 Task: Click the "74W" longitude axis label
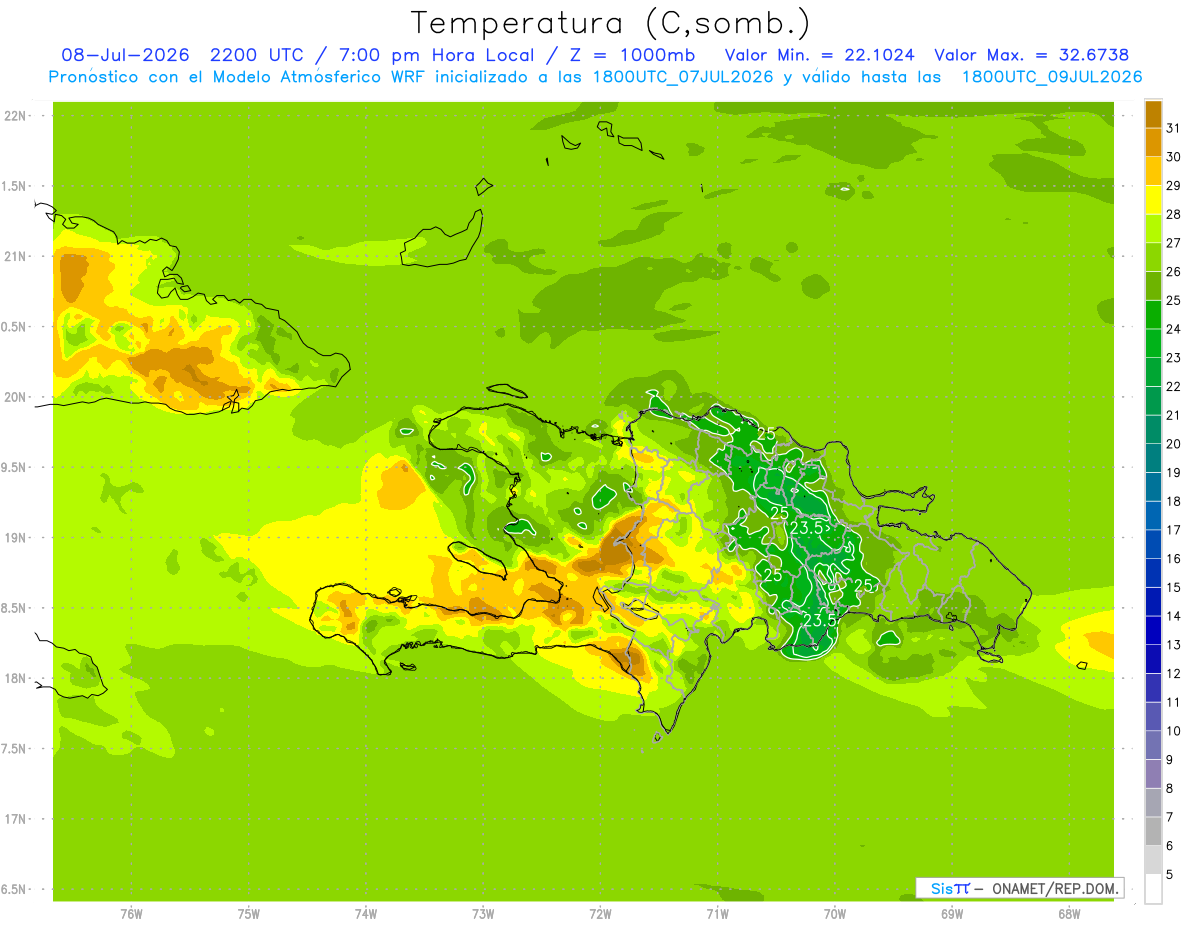tap(366, 914)
